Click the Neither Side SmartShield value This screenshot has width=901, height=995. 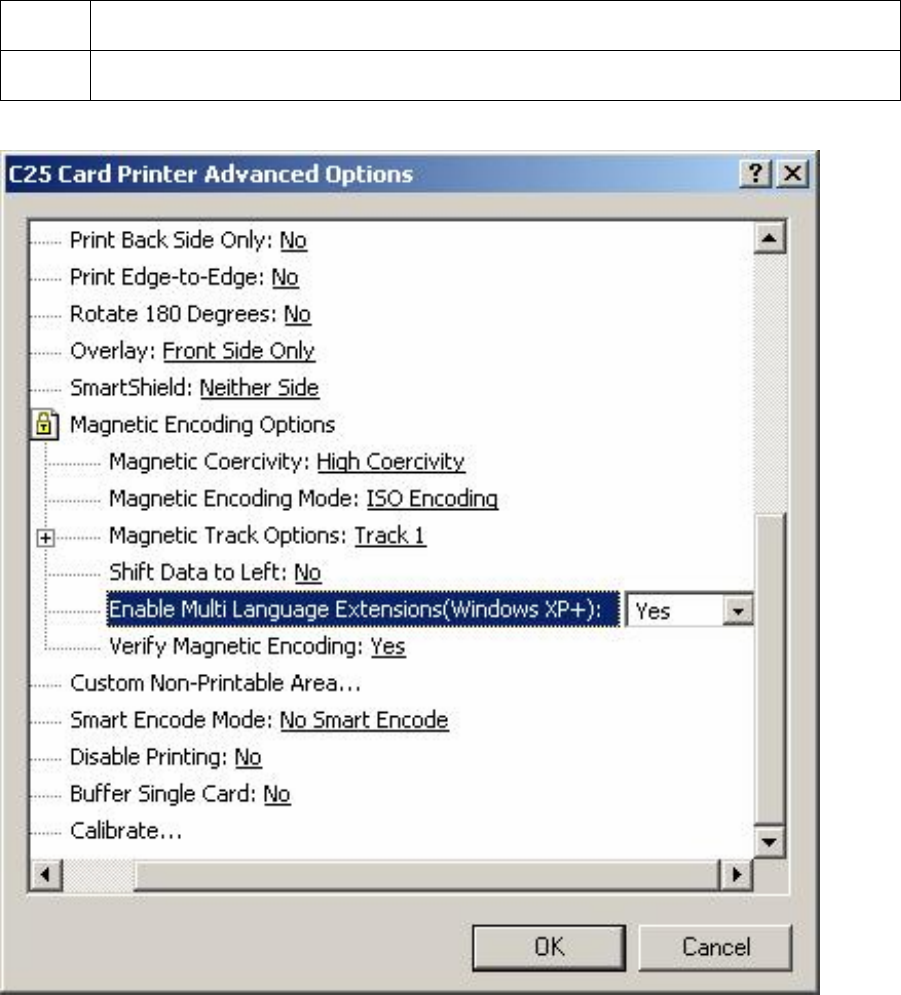259,388
